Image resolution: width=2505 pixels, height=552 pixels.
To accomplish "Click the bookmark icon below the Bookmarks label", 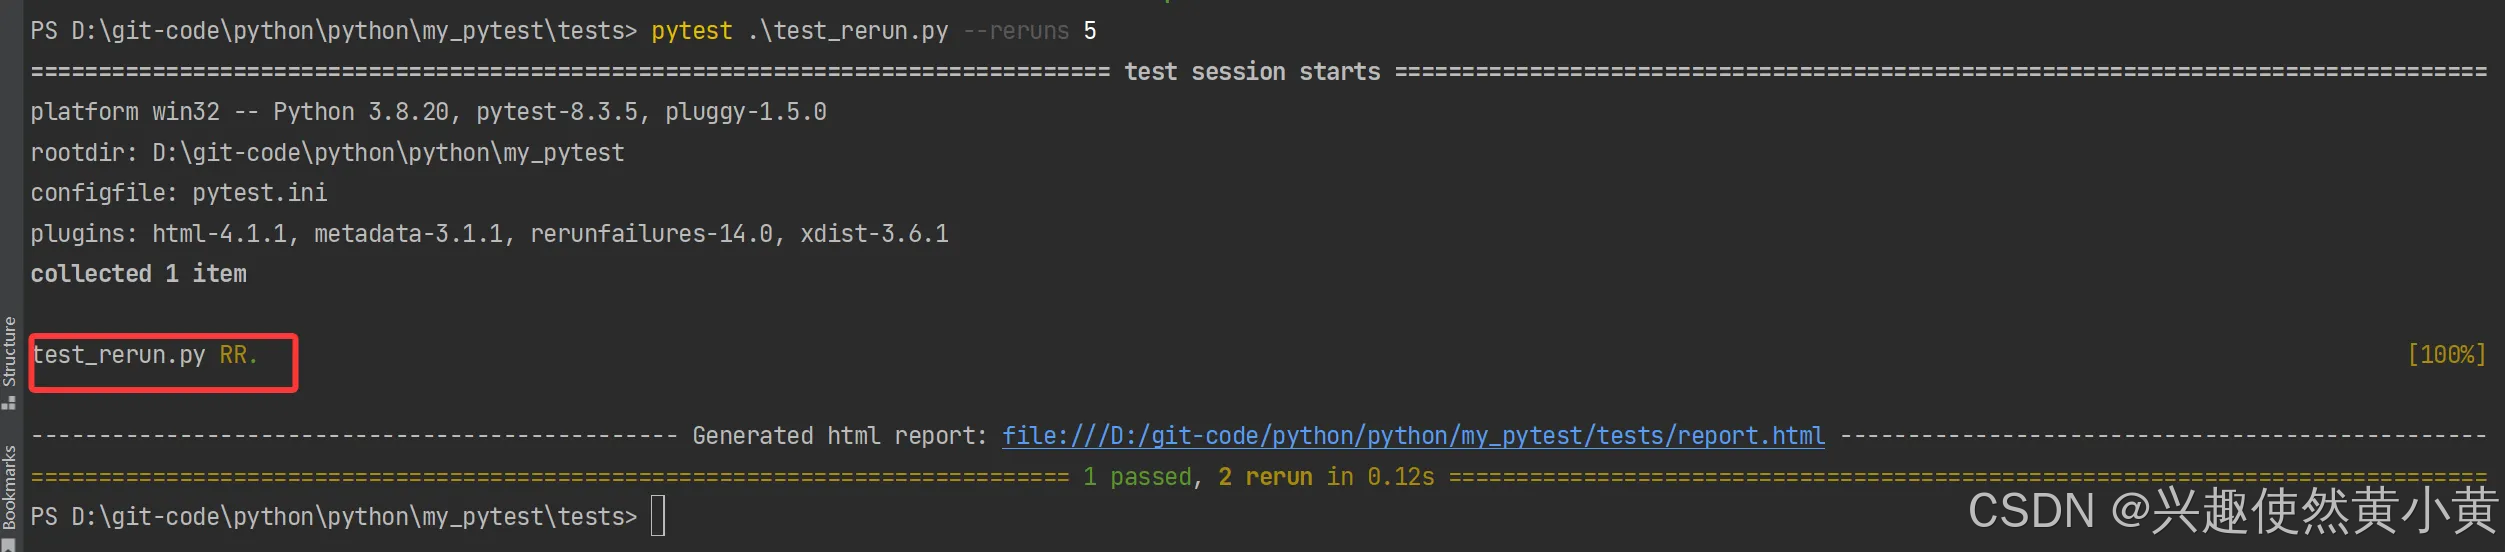I will (x=9, y=545).
